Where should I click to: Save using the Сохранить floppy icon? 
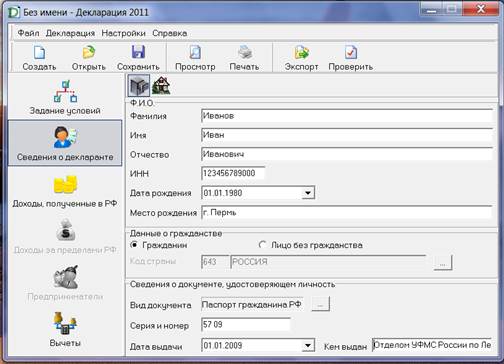click(x=138, y=53)
